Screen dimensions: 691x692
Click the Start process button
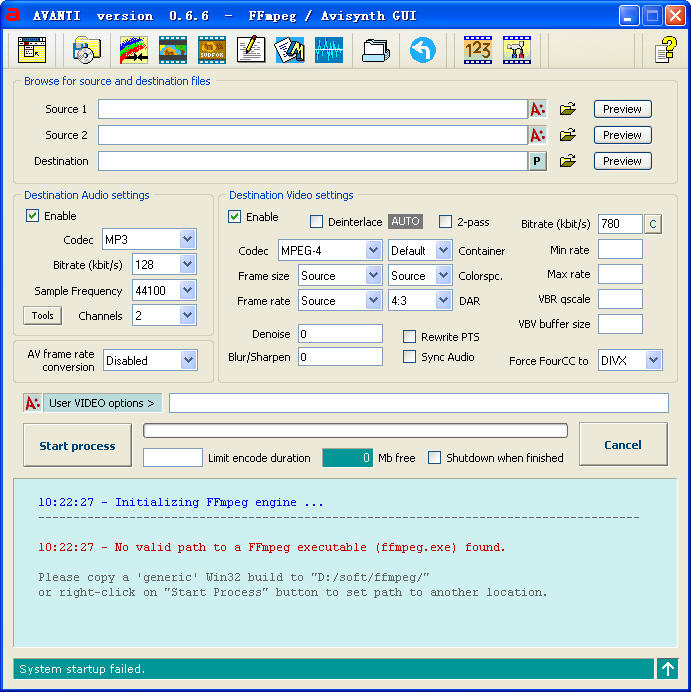tap(77, 446)
